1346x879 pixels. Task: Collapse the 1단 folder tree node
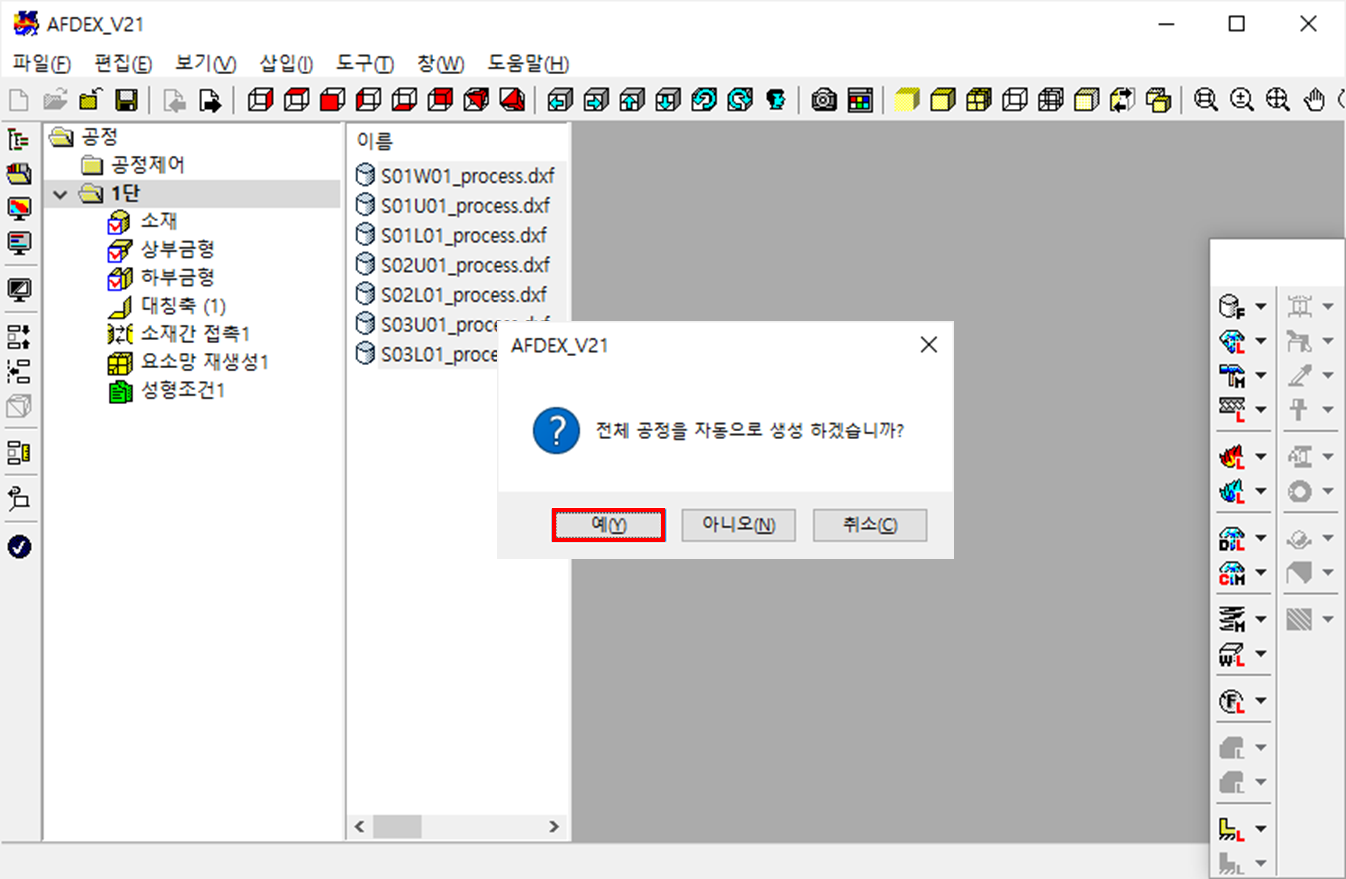(59, 194)
